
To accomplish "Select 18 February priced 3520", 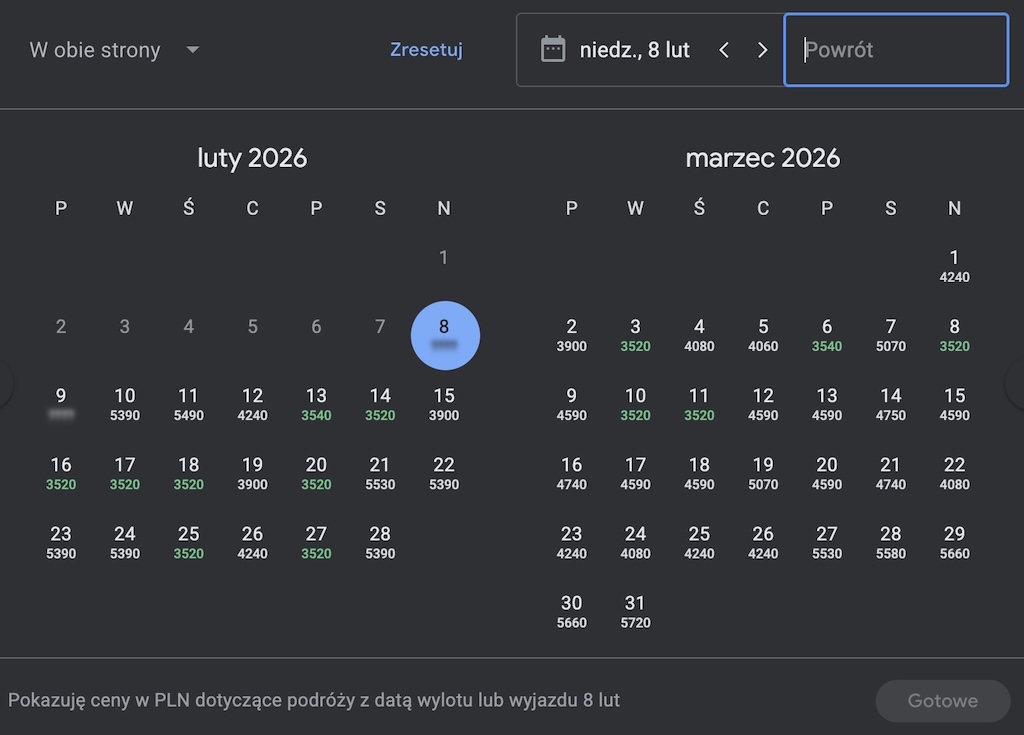I will coord(189,474).
